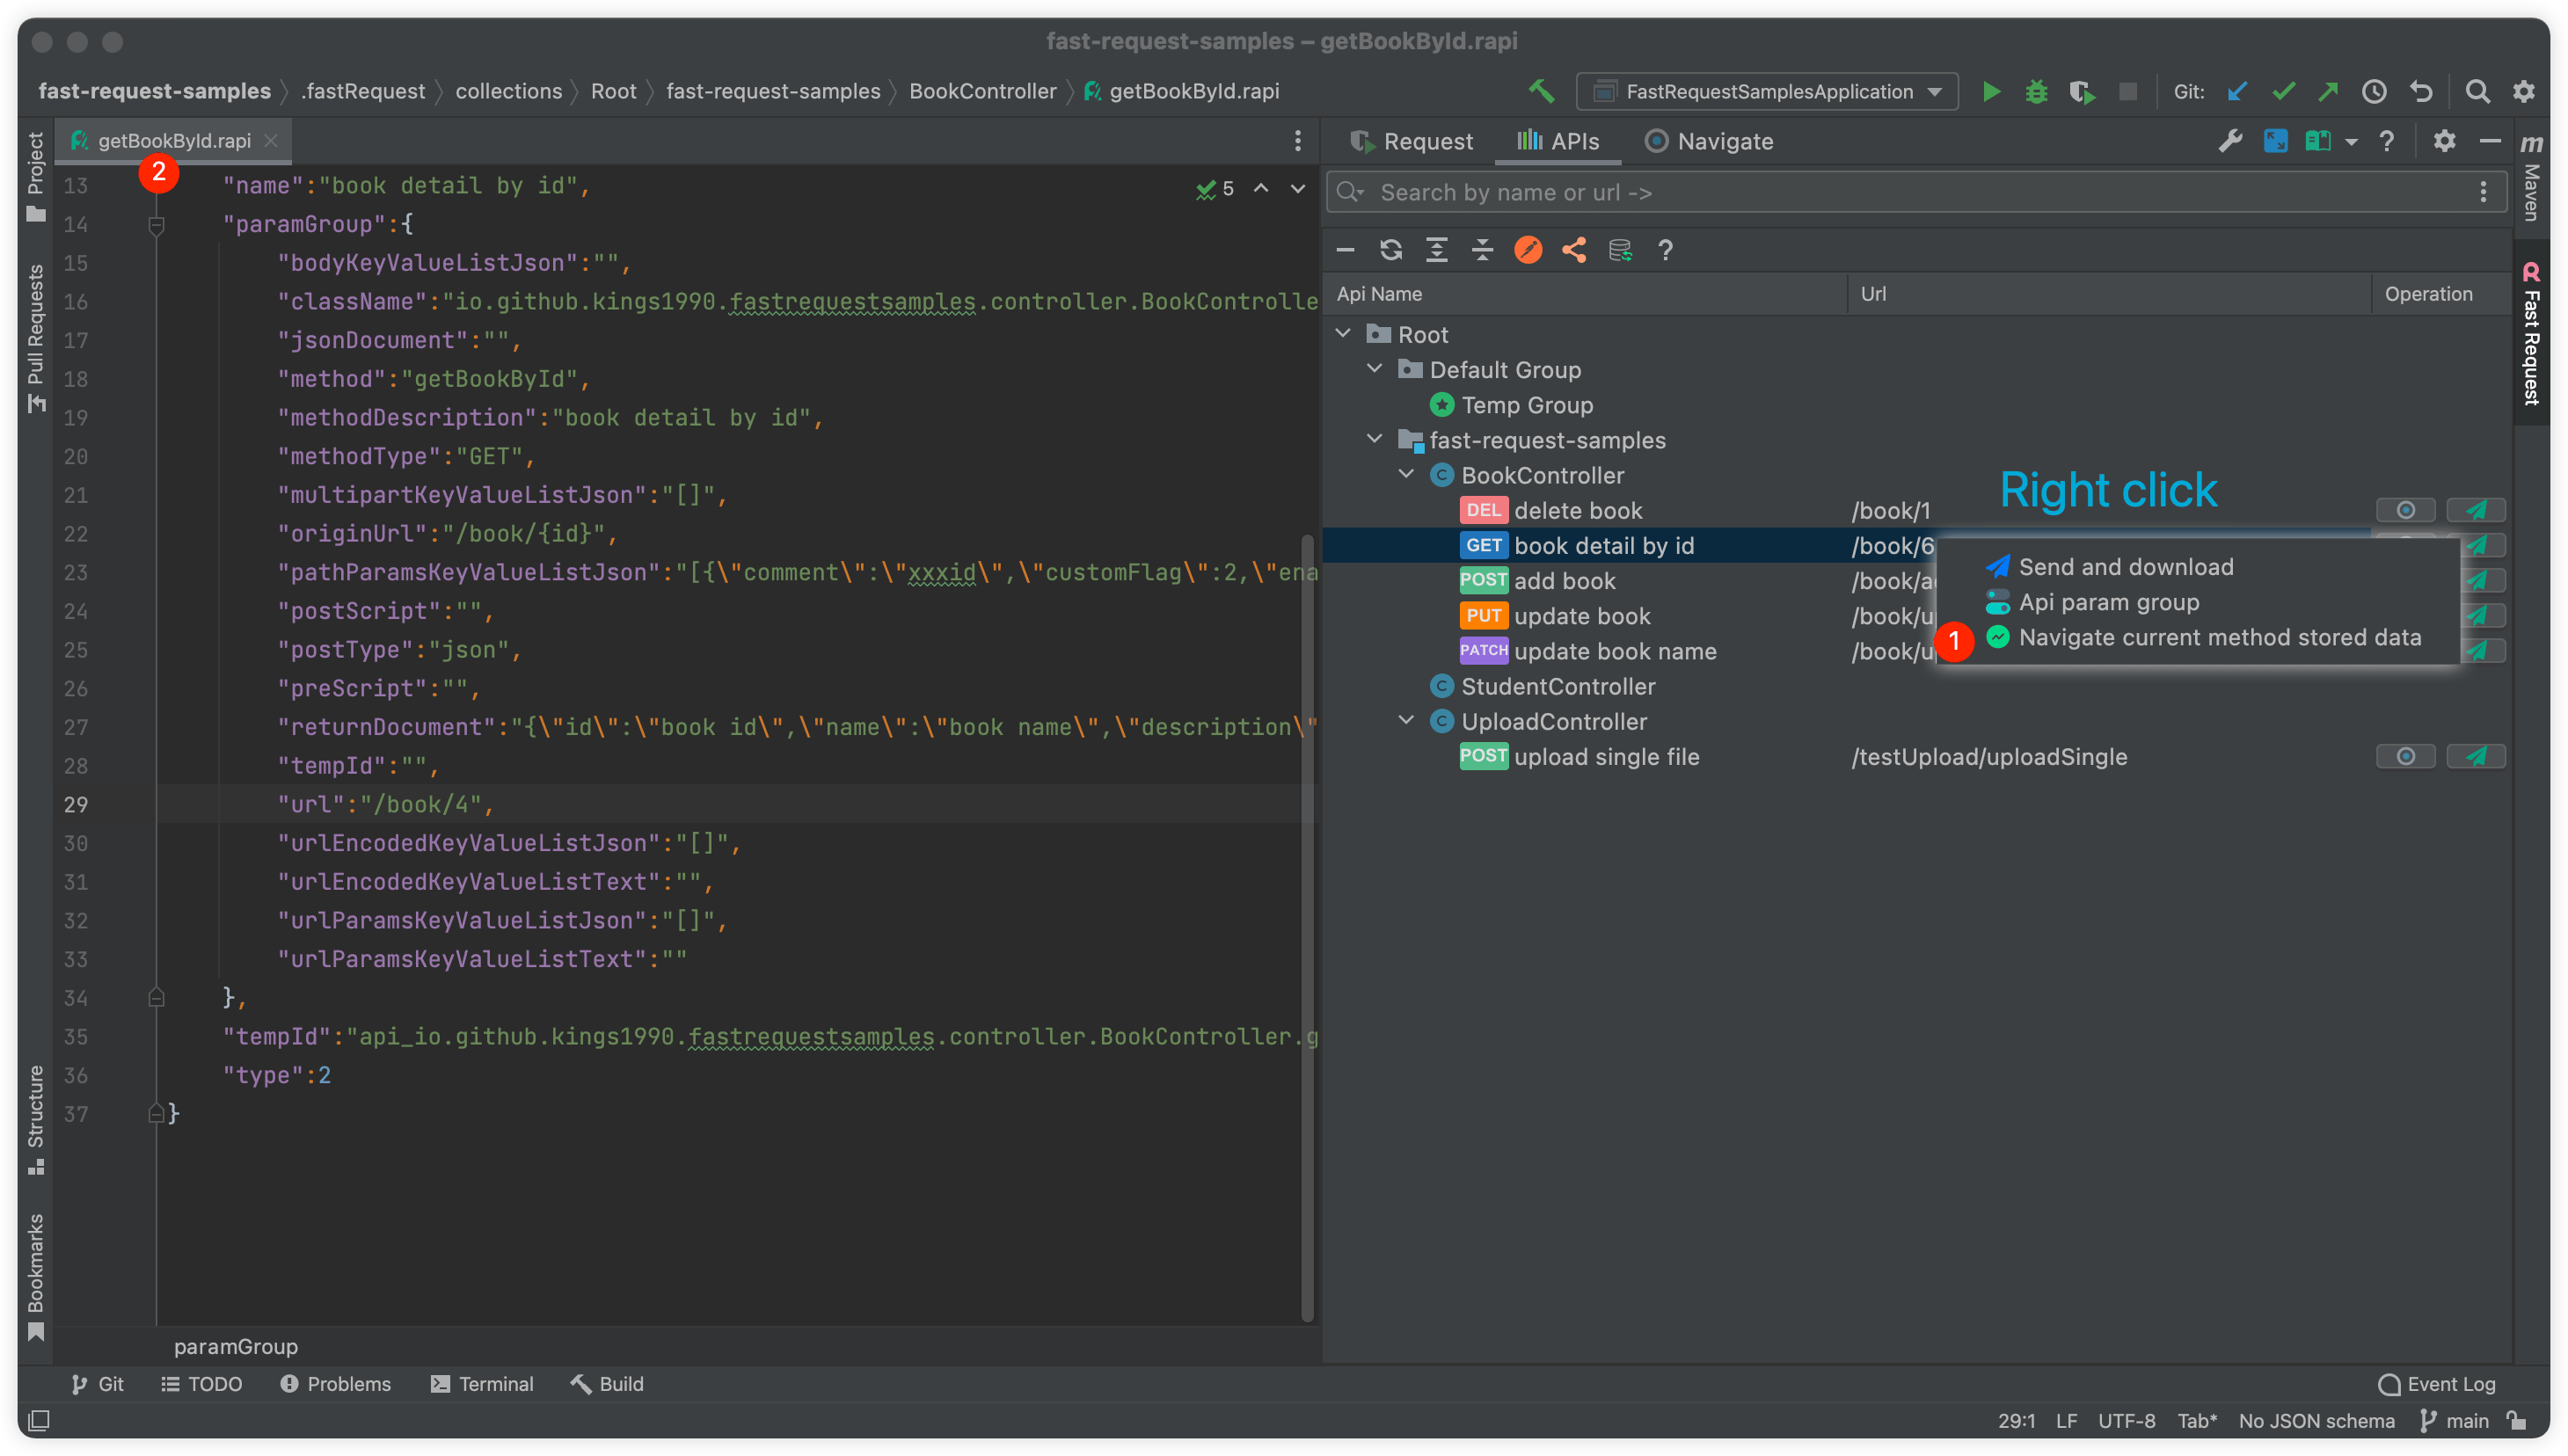Export APIs via the orange Postman icon
This screenshot has width=2568, height=1456.
(1527, 250)
